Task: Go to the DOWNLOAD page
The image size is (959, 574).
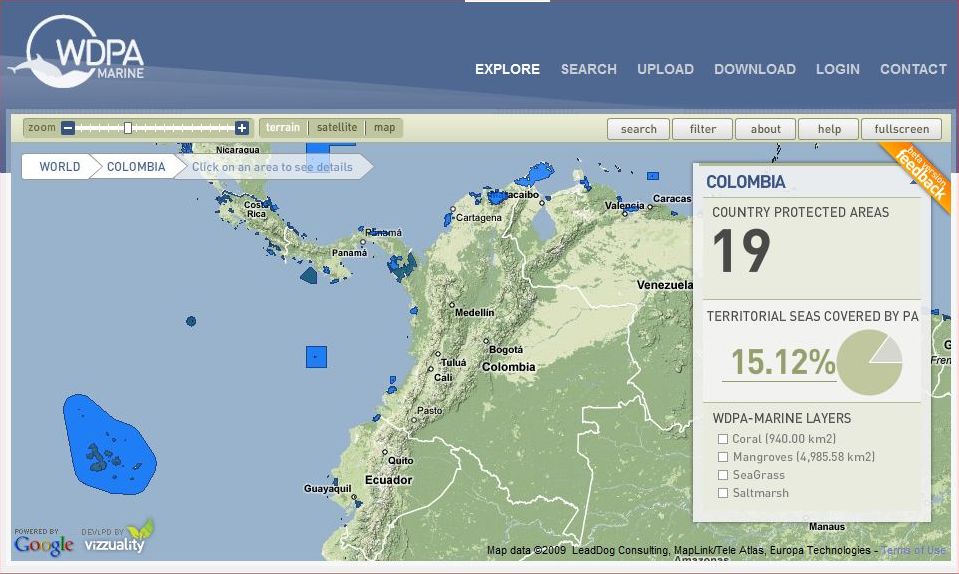Action: pyautogui.click(x=755, y=69)
